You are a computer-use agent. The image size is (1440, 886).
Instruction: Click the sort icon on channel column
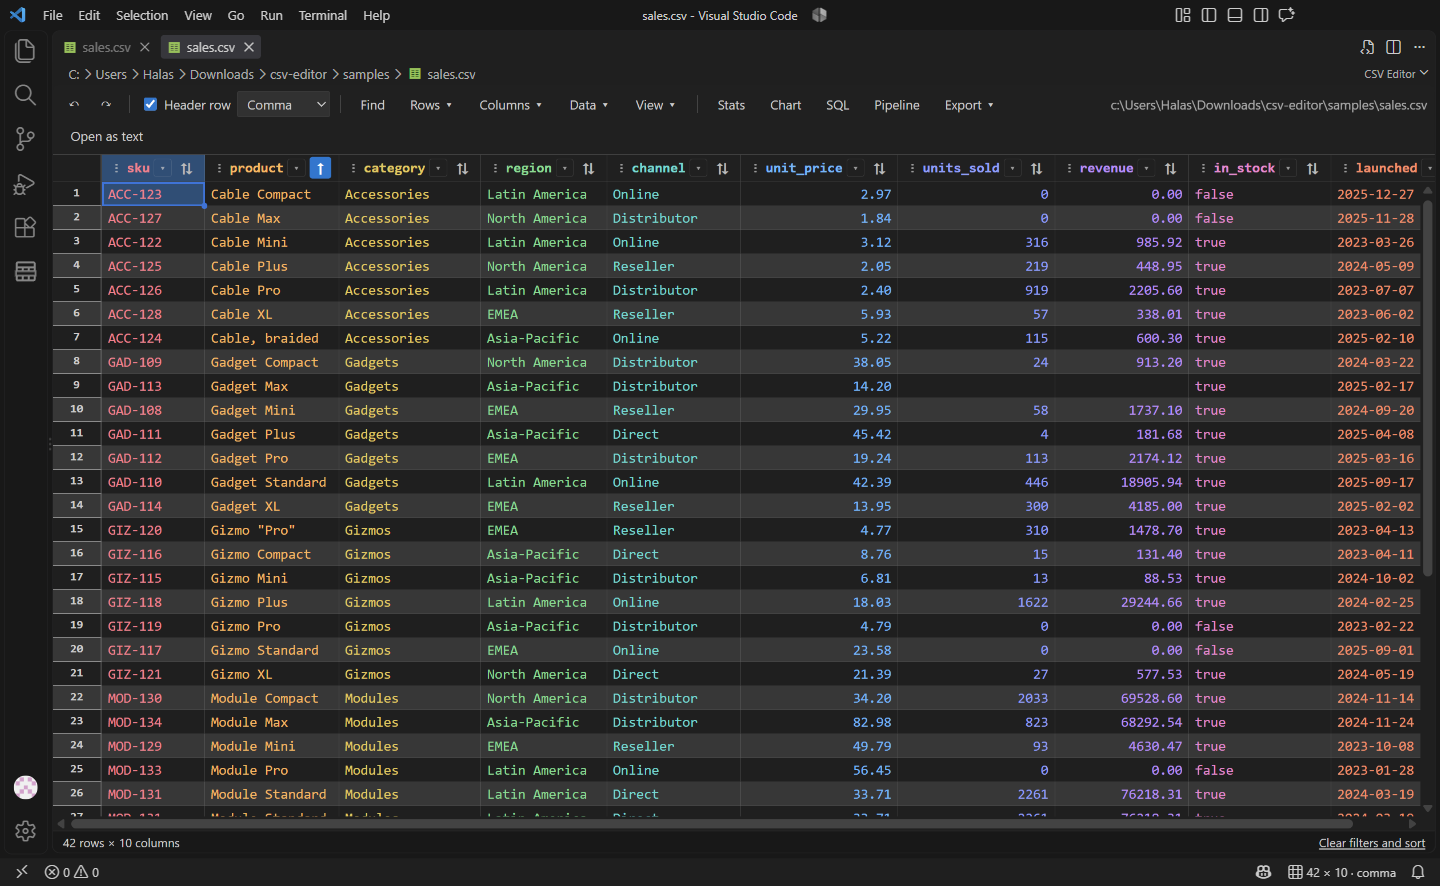(x=722, y=168)
